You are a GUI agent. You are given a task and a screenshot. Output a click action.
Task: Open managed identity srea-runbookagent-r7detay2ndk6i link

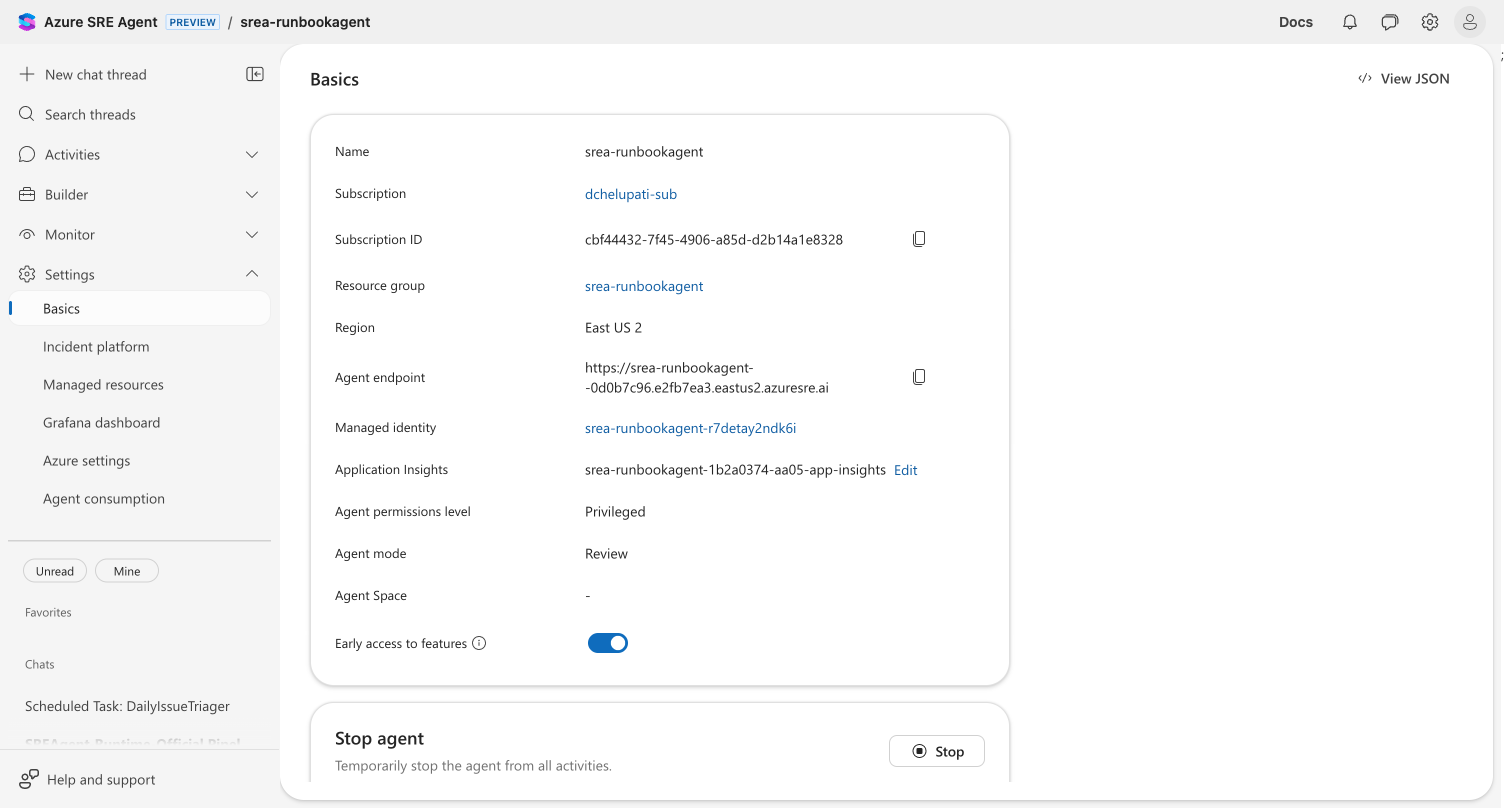[690, 428]
